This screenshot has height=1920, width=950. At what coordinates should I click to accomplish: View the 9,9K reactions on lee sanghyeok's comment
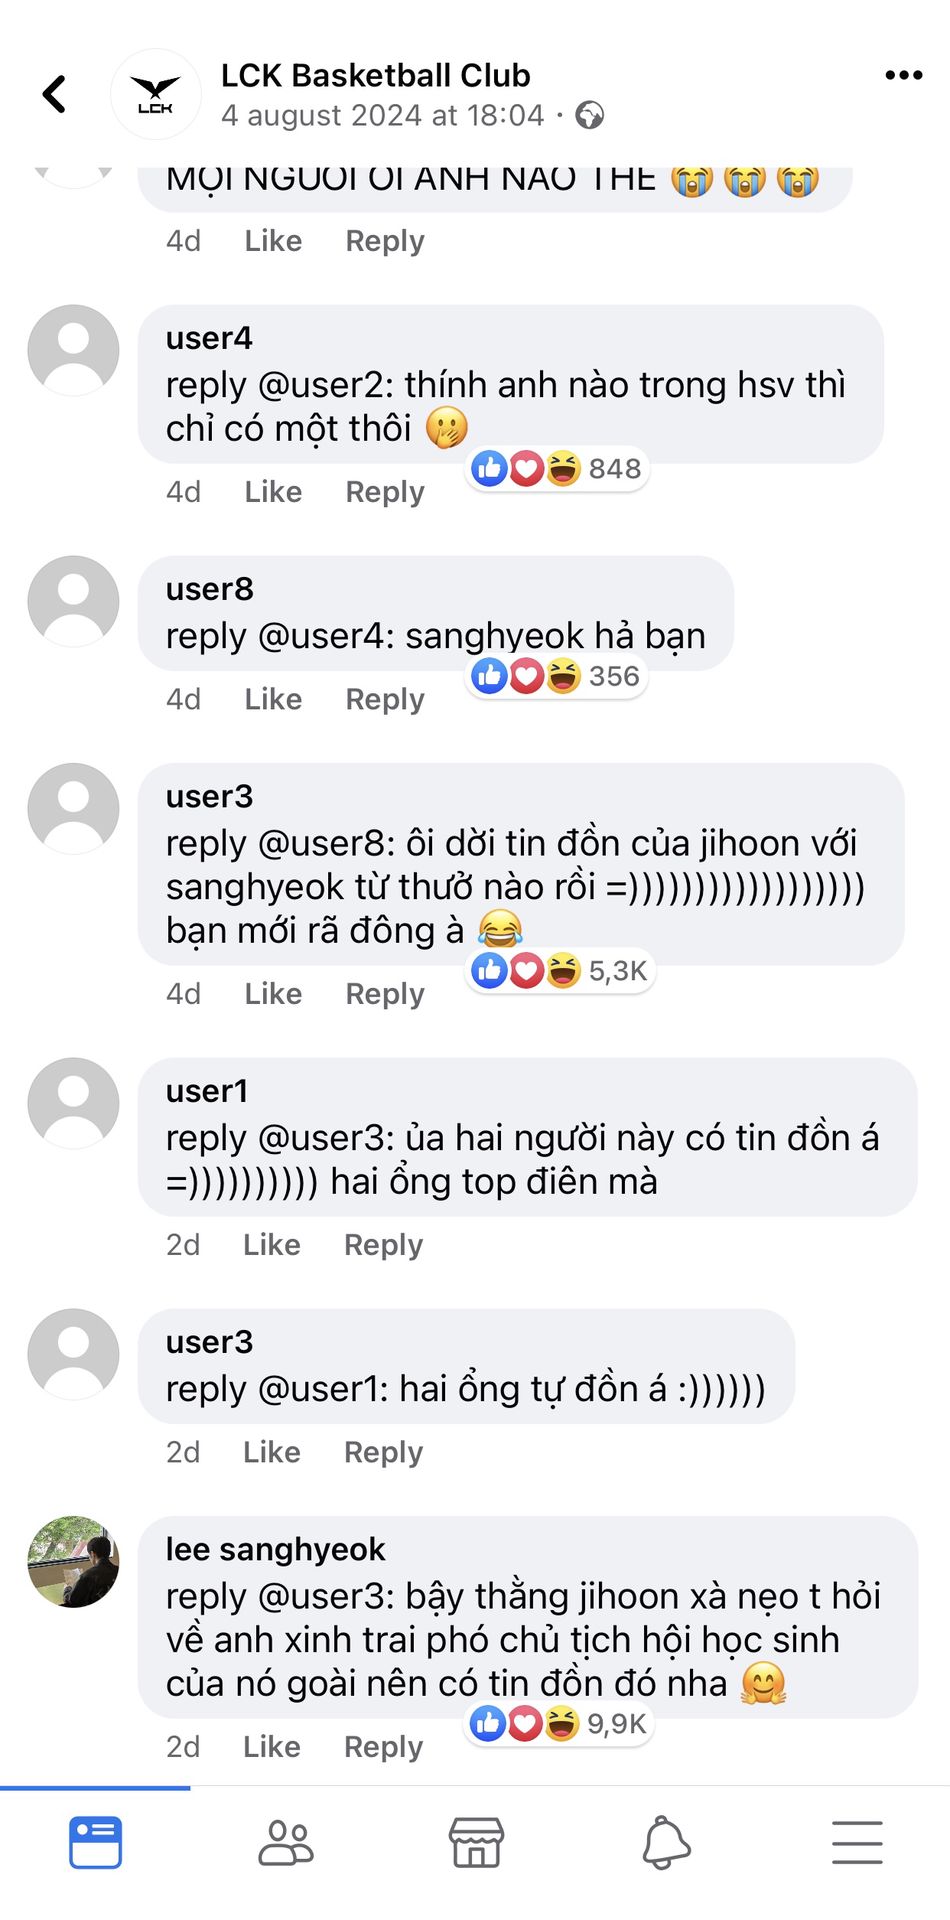[x=560, y=1723]
